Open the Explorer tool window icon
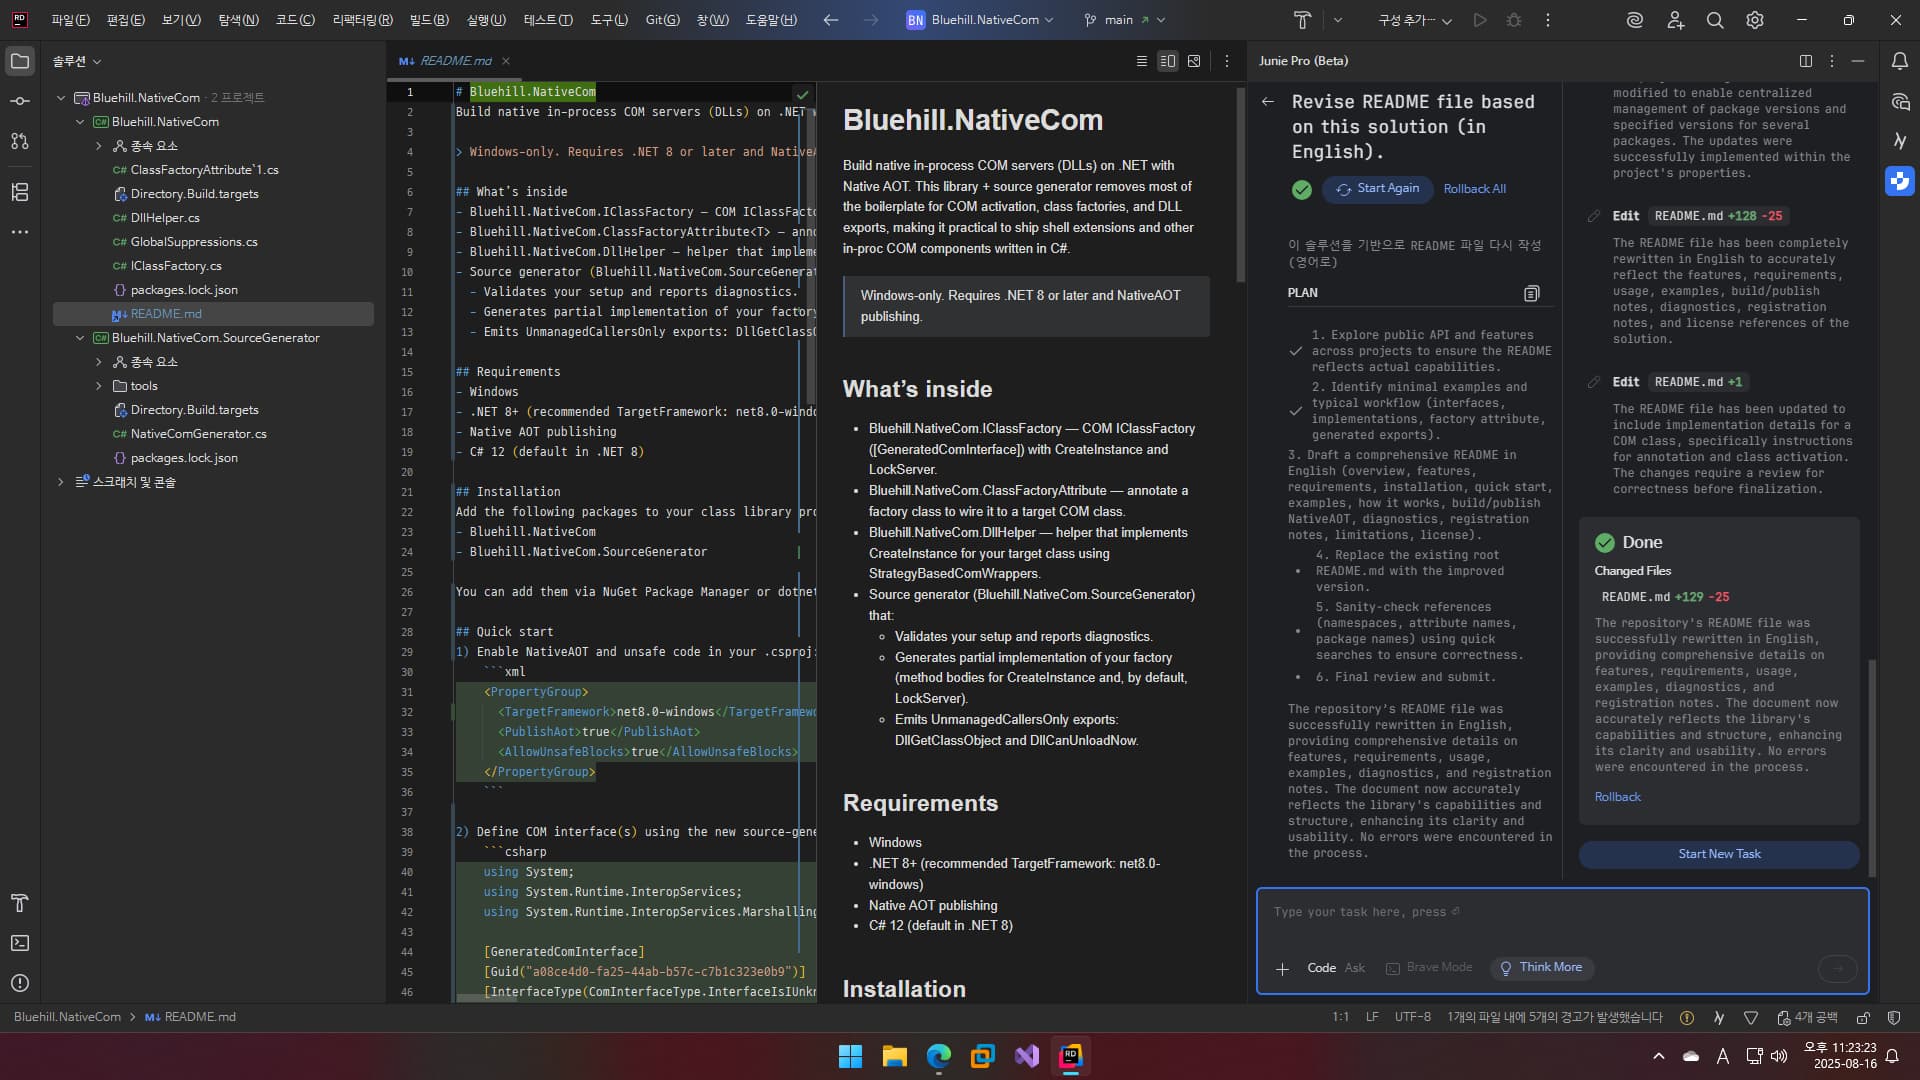Image resolution: width=1920 pixels, height=1080 pixels. 20,61
